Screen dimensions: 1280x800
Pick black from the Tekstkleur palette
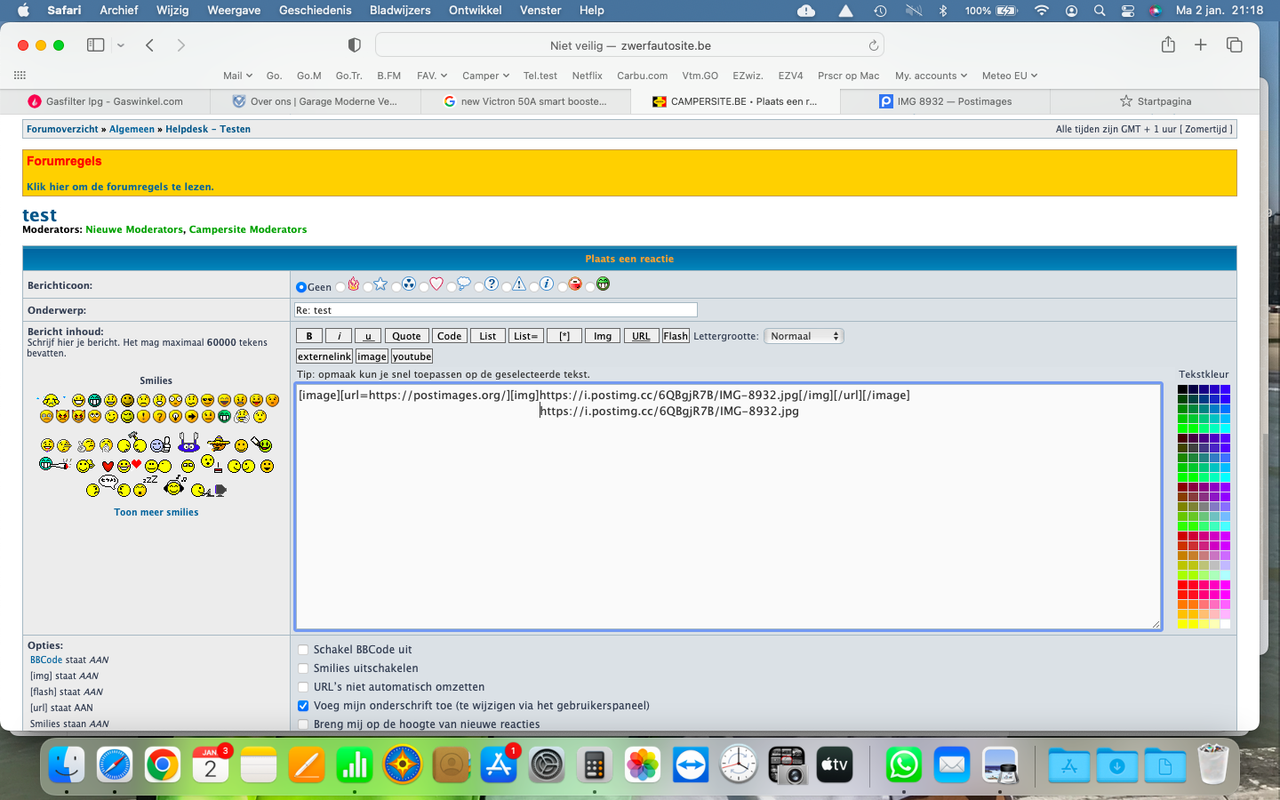coord(1183,389)
